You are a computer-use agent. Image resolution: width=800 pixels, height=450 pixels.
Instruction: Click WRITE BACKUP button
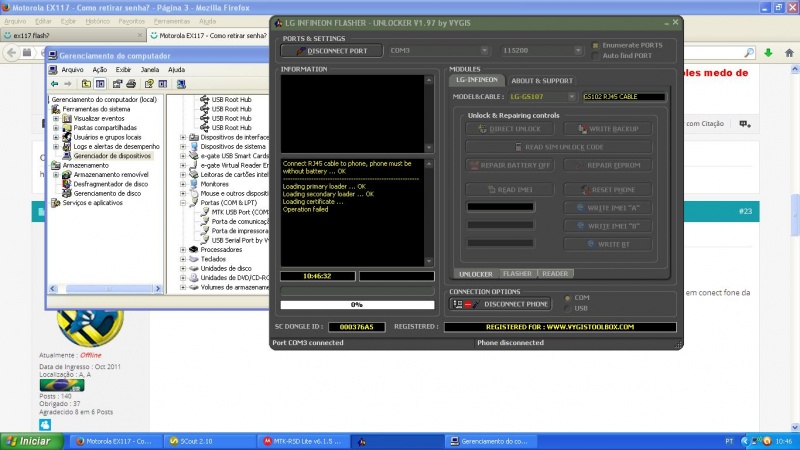click(608, 129)
